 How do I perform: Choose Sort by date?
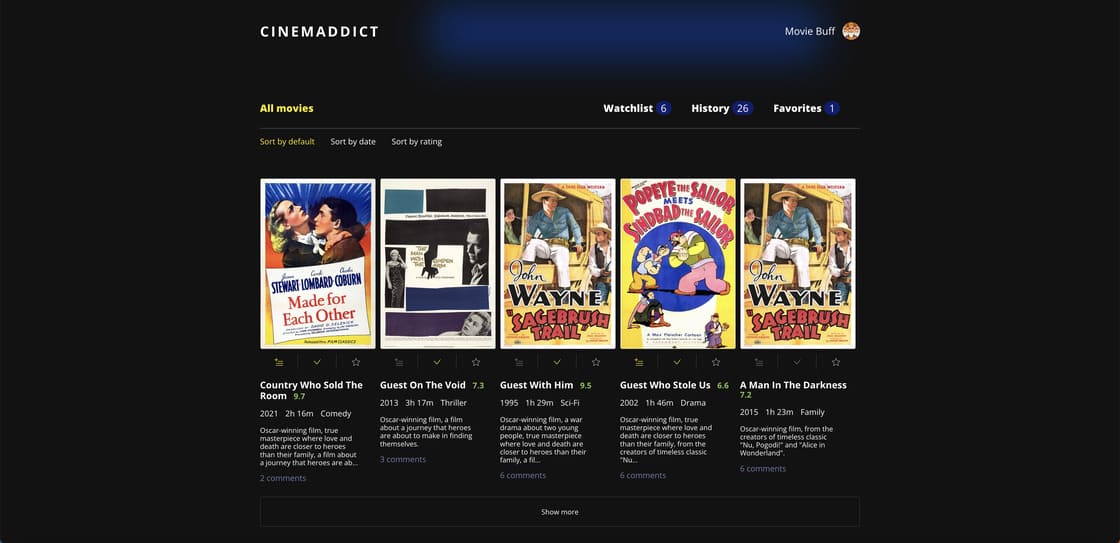point(353,141)
